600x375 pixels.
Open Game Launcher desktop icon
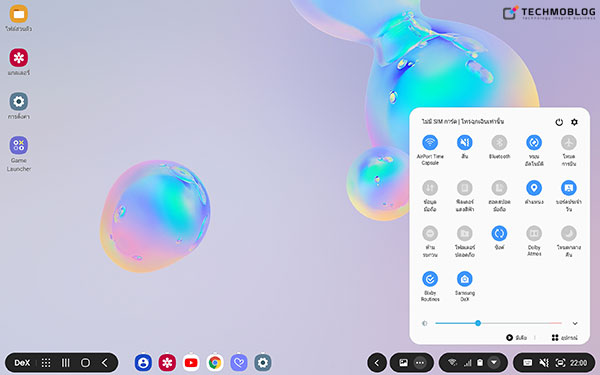click(19, 154)
